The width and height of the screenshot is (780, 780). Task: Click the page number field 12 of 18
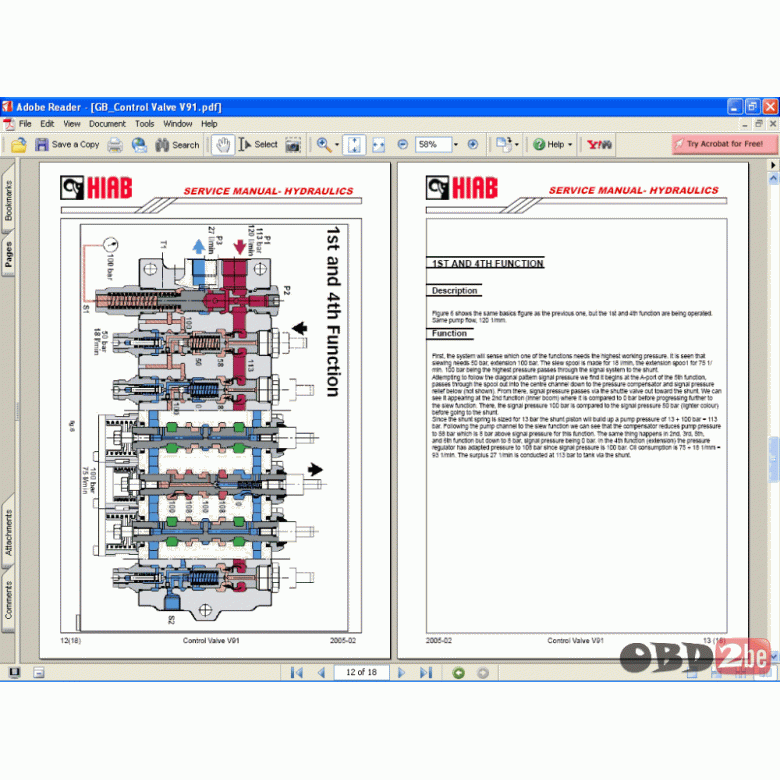coord(361,672)
